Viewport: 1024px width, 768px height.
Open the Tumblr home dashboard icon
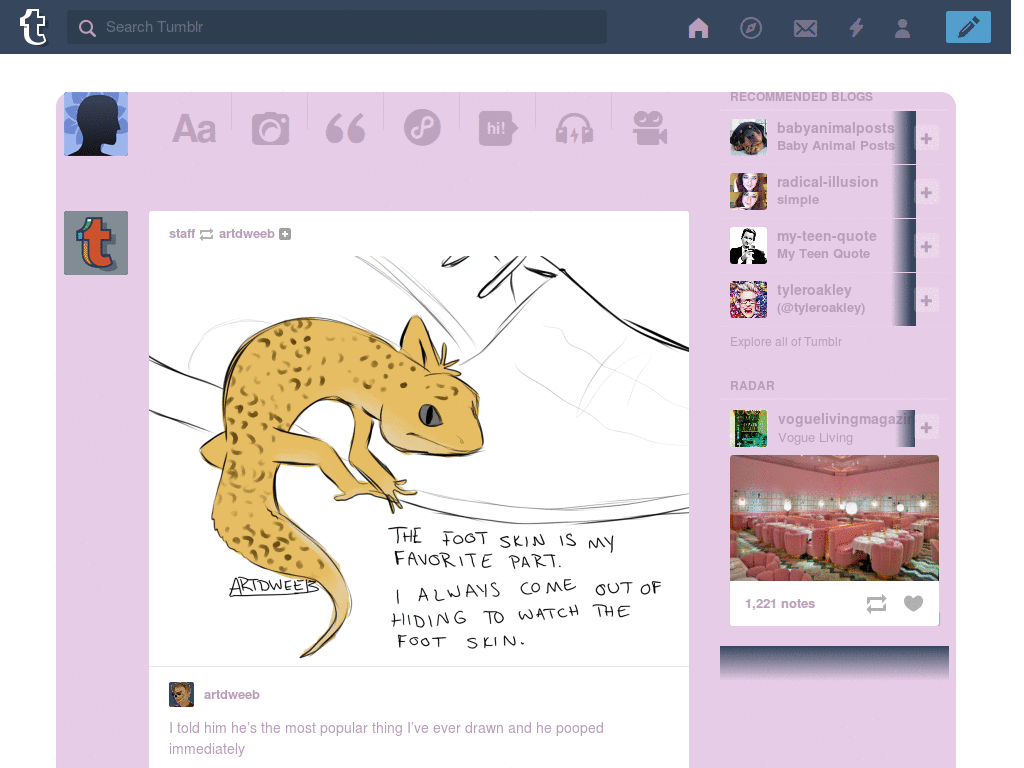coord(698,27)
